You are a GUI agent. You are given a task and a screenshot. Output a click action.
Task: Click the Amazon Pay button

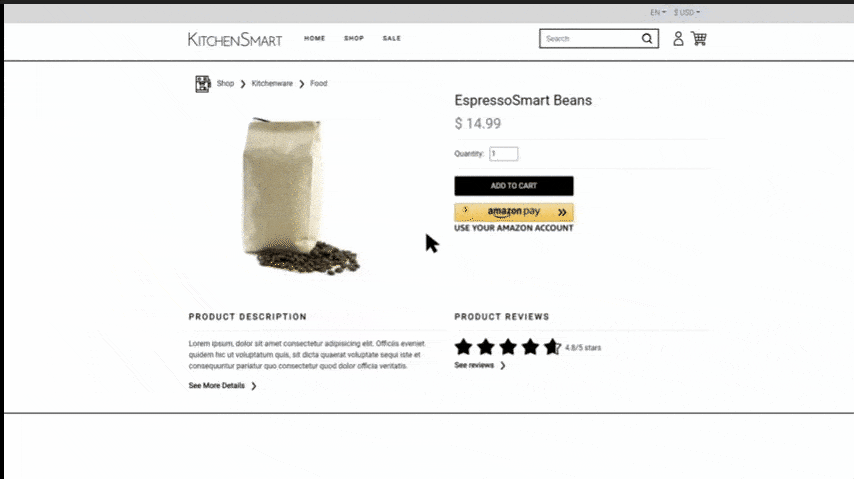click(x=514, y=212)
